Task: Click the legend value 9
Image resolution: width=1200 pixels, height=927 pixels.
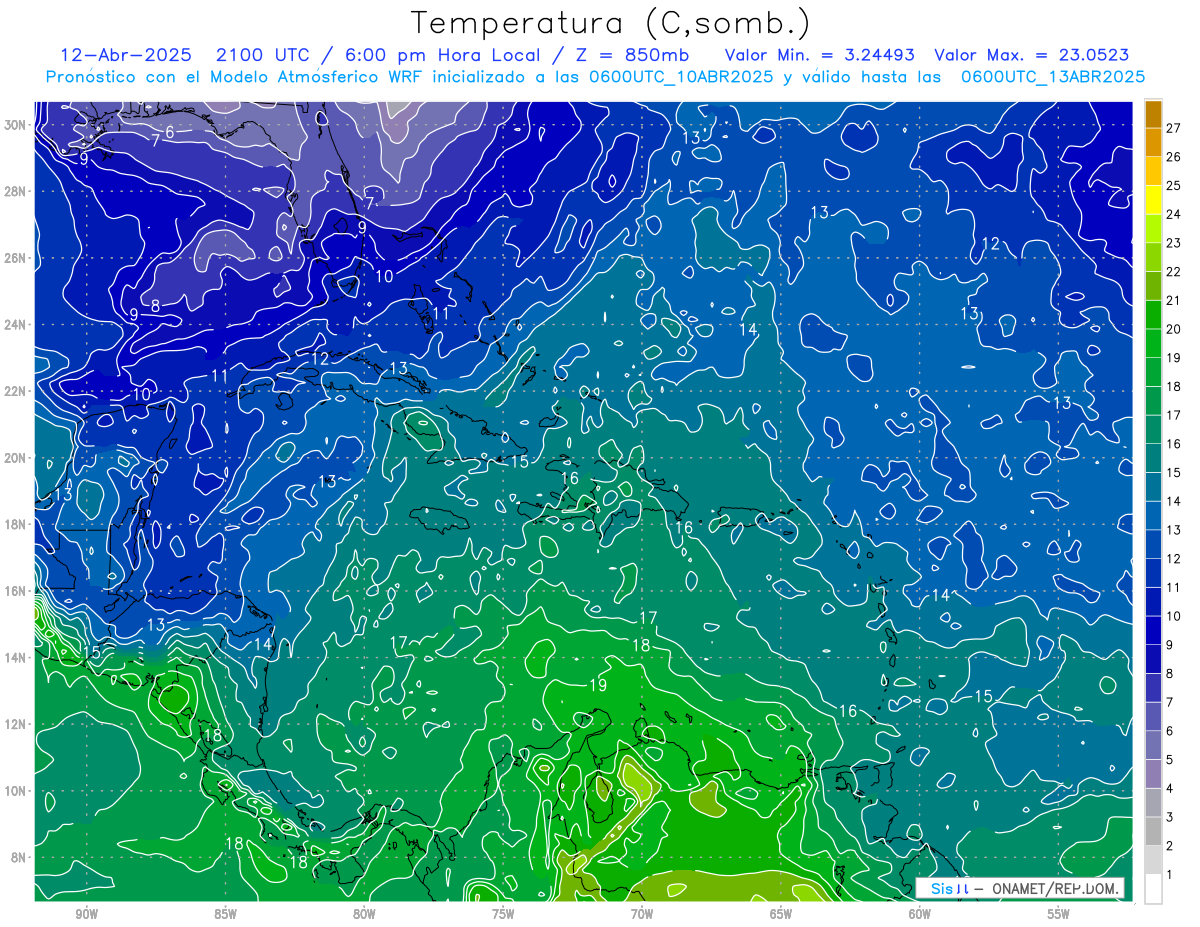Action: point(1170,645)
